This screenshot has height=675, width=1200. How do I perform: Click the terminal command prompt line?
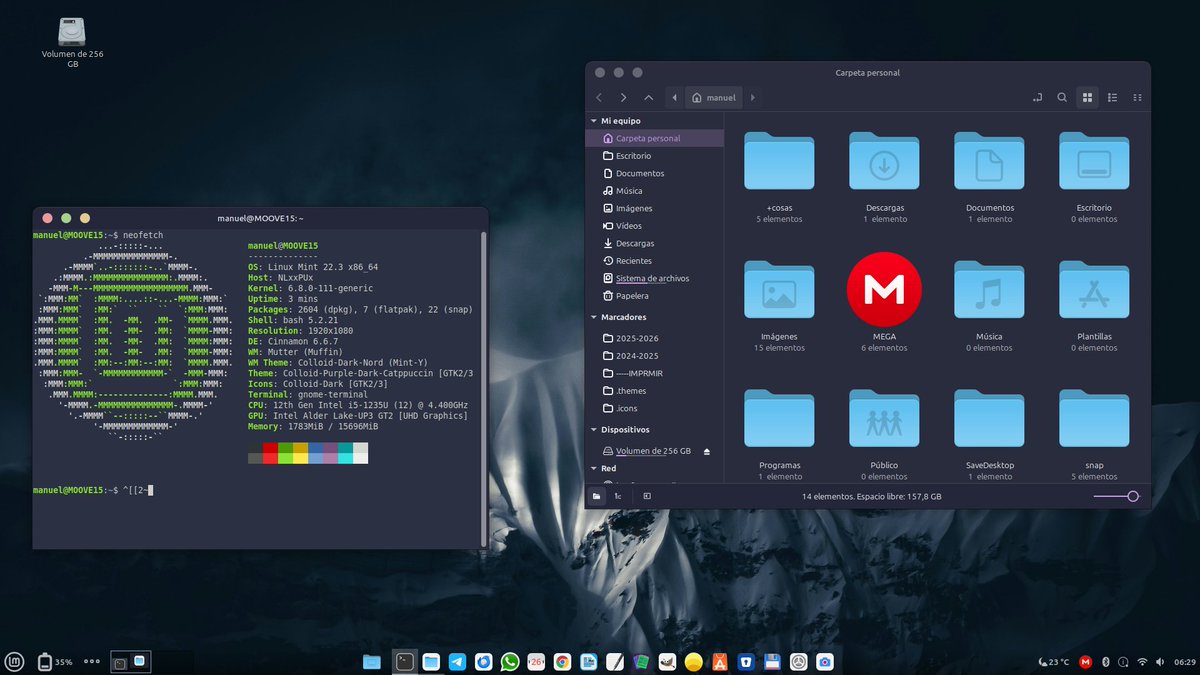pos(92,490)
